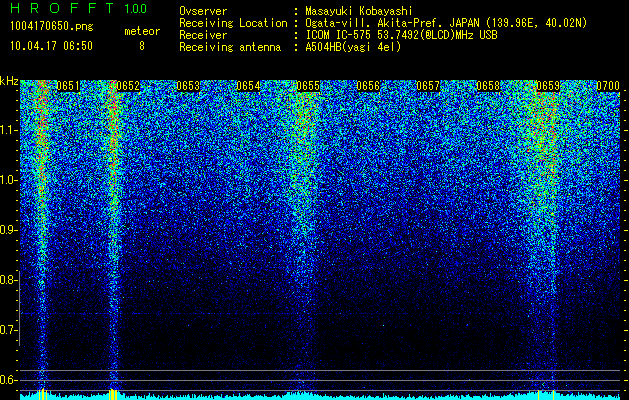This screenshot has height=400, width=629.
Task: Click the 0651 time marker
Action: pyautogui.click(x=68, y=86)
